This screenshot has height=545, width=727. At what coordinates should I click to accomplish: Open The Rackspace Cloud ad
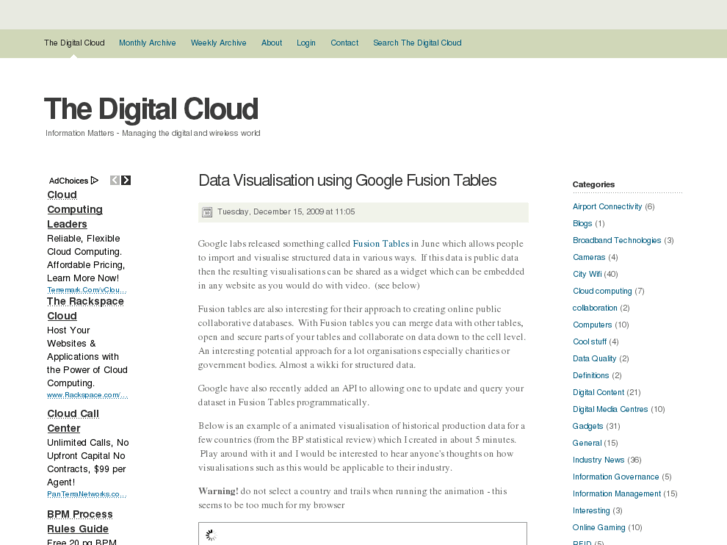(85, 308)
